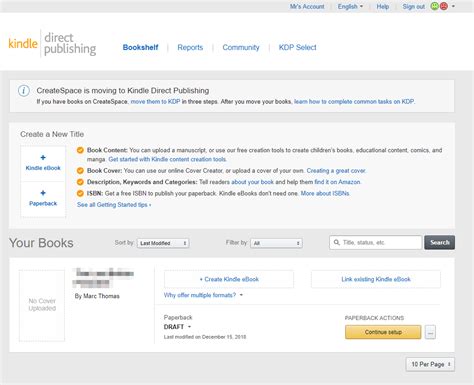The width and height of the screenshot is (474, 385).
Task: Expand the DRAFT status arrow
Action: (x=189, y=327)
